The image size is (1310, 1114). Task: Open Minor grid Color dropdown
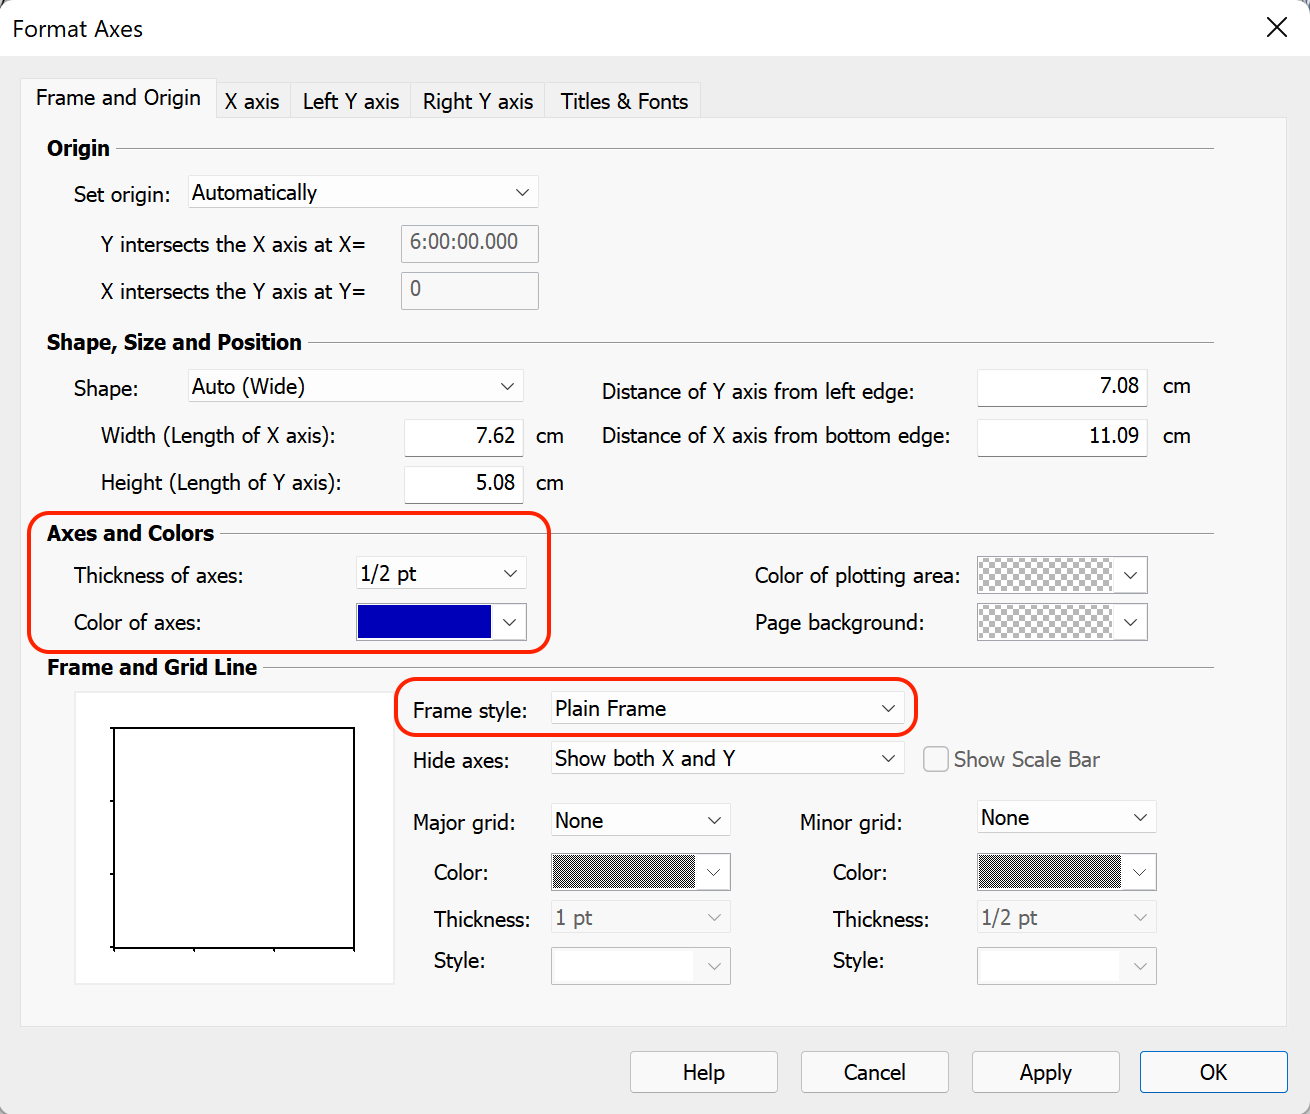tap(1066, 871)
